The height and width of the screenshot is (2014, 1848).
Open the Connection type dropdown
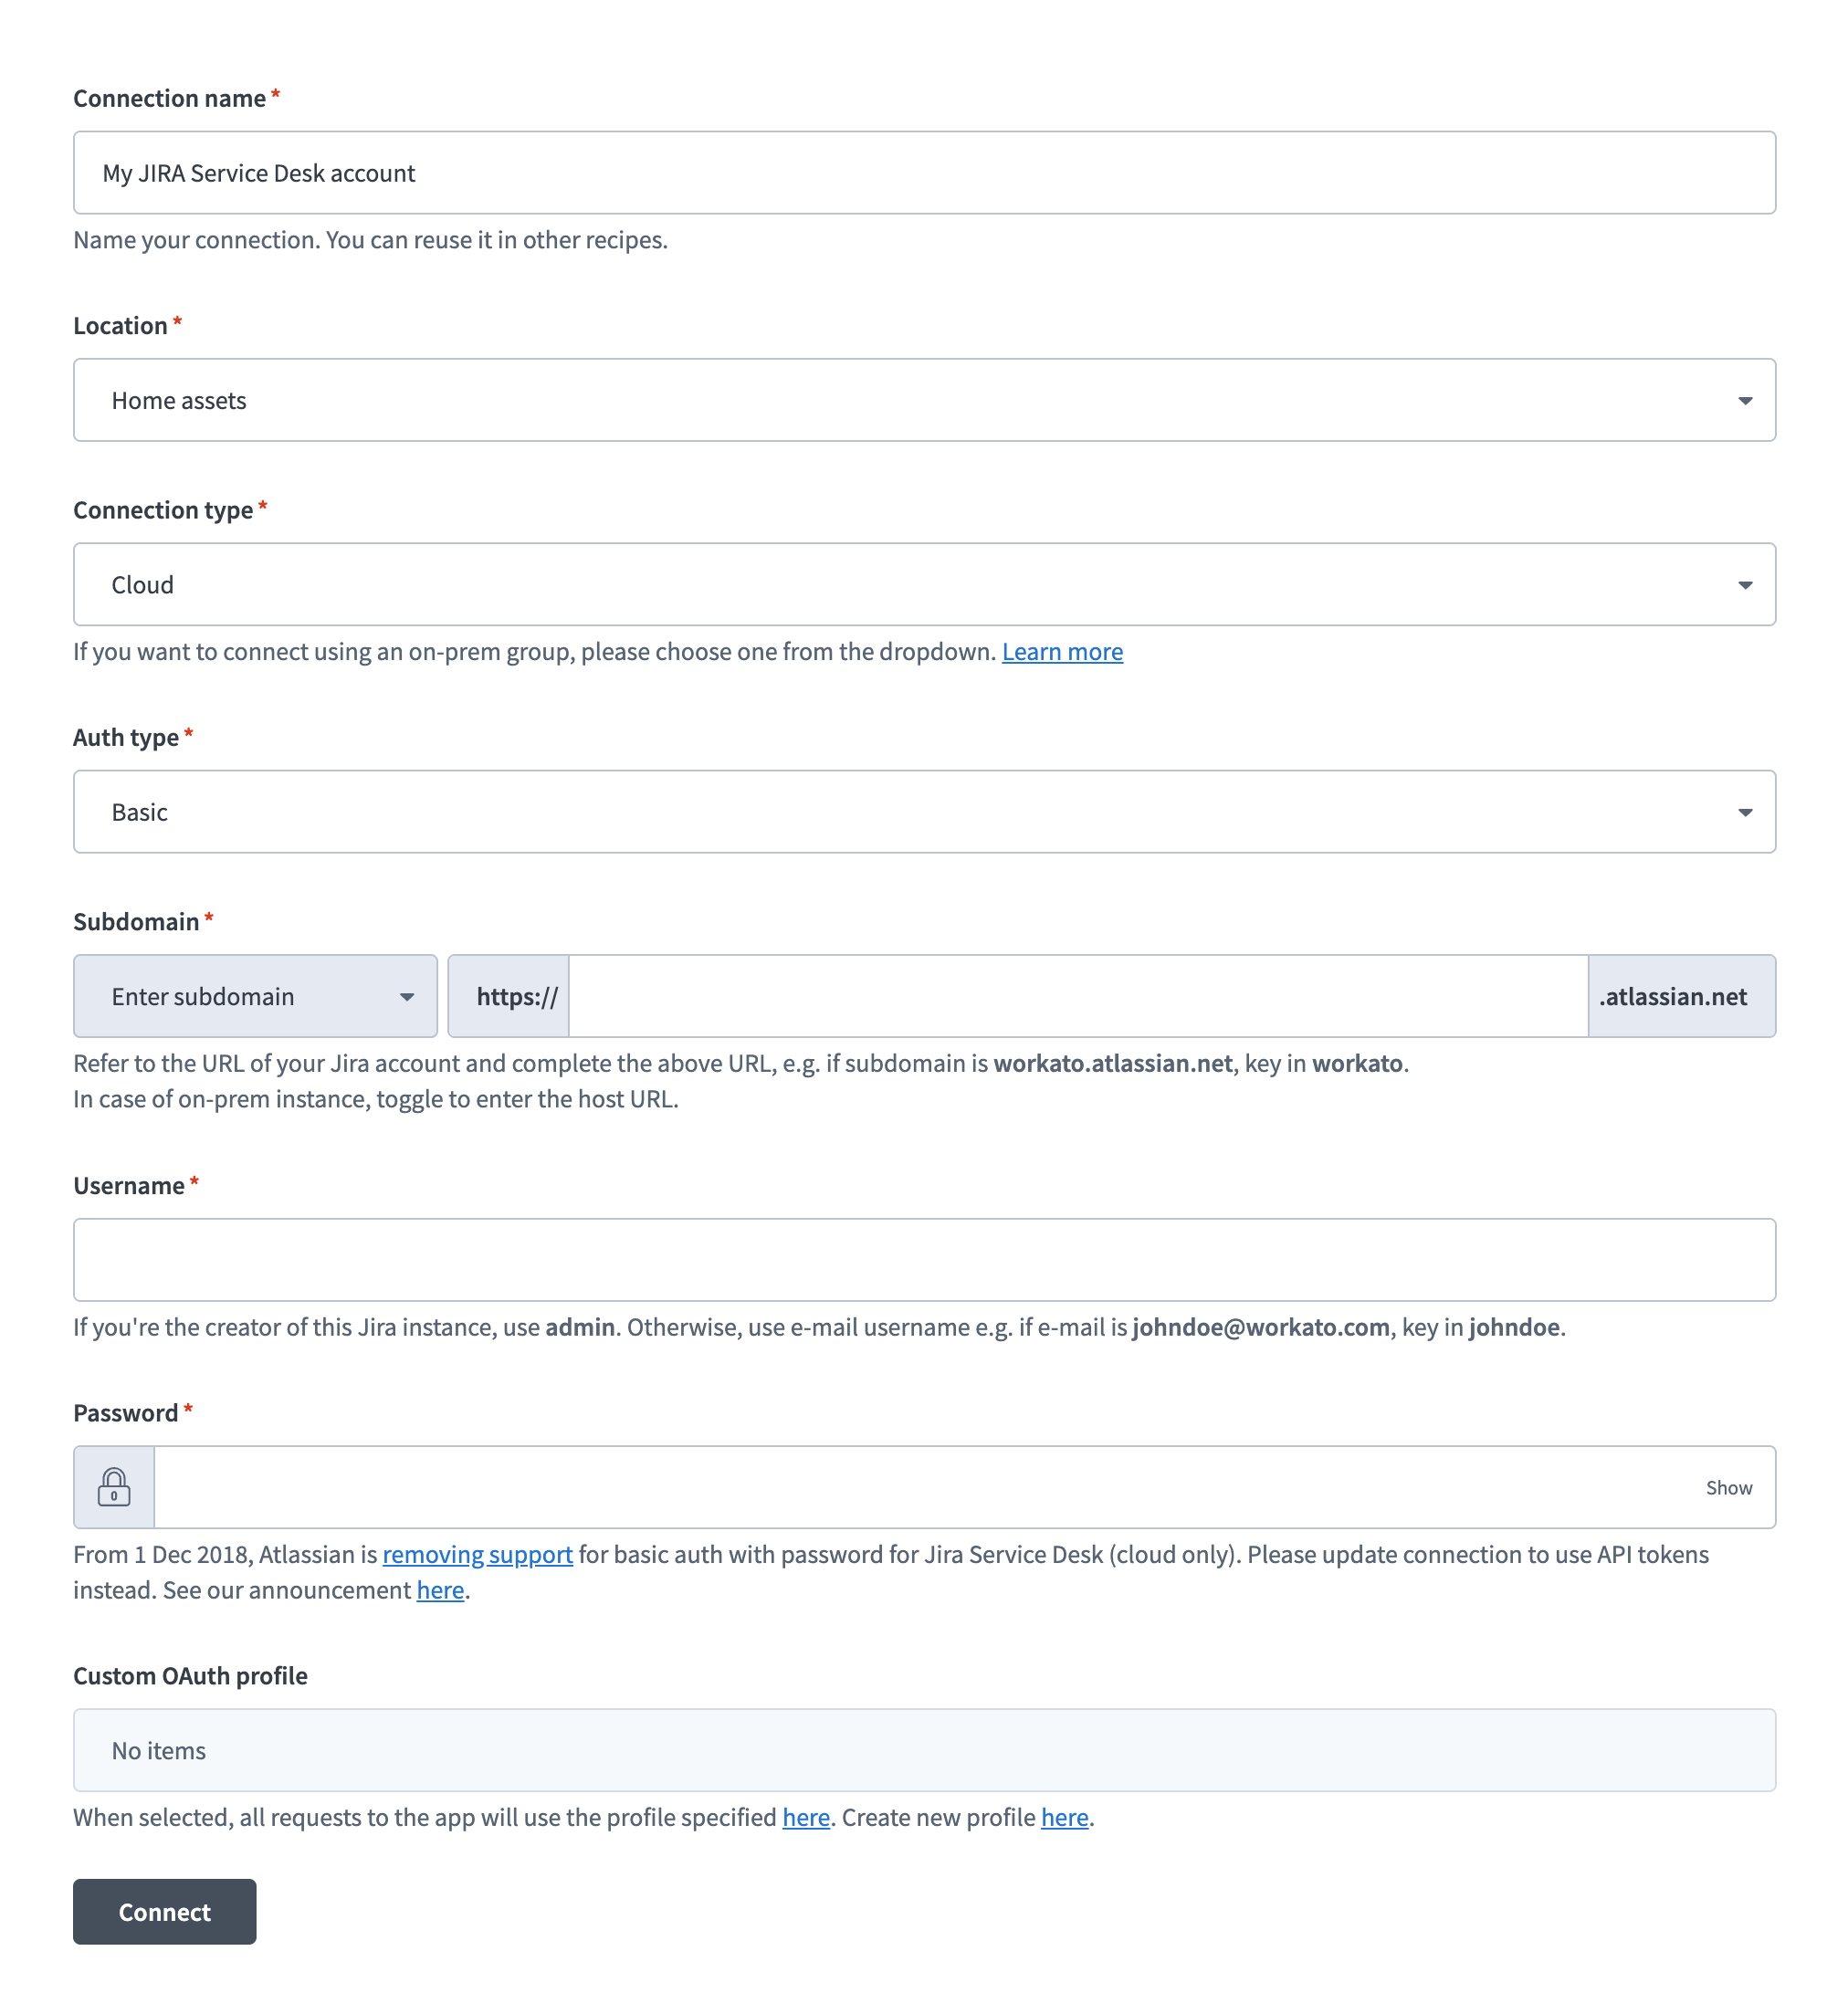[1745, 584]
